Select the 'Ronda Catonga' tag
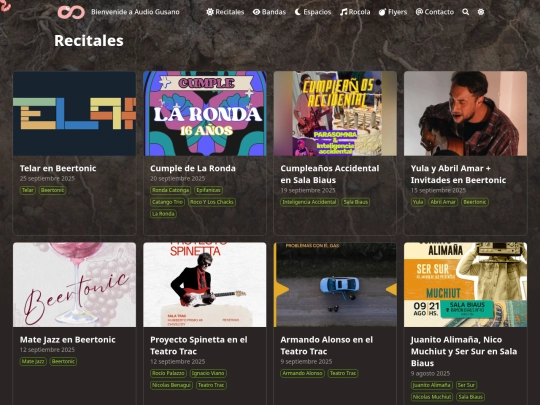The height and width of the screenshot is (405, 540). point(170,190)
